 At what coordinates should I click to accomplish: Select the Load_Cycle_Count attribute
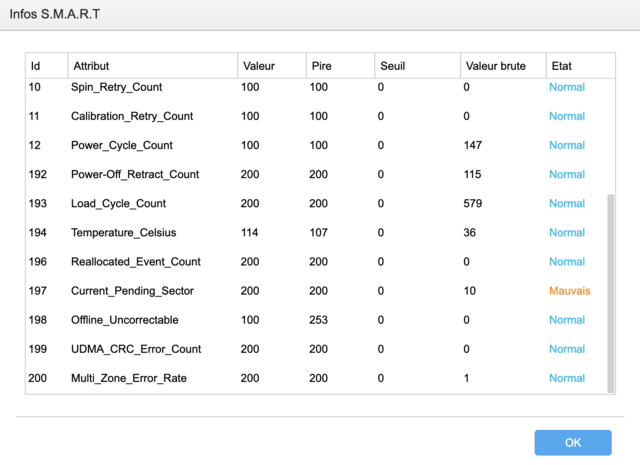[x=118, y=203]
